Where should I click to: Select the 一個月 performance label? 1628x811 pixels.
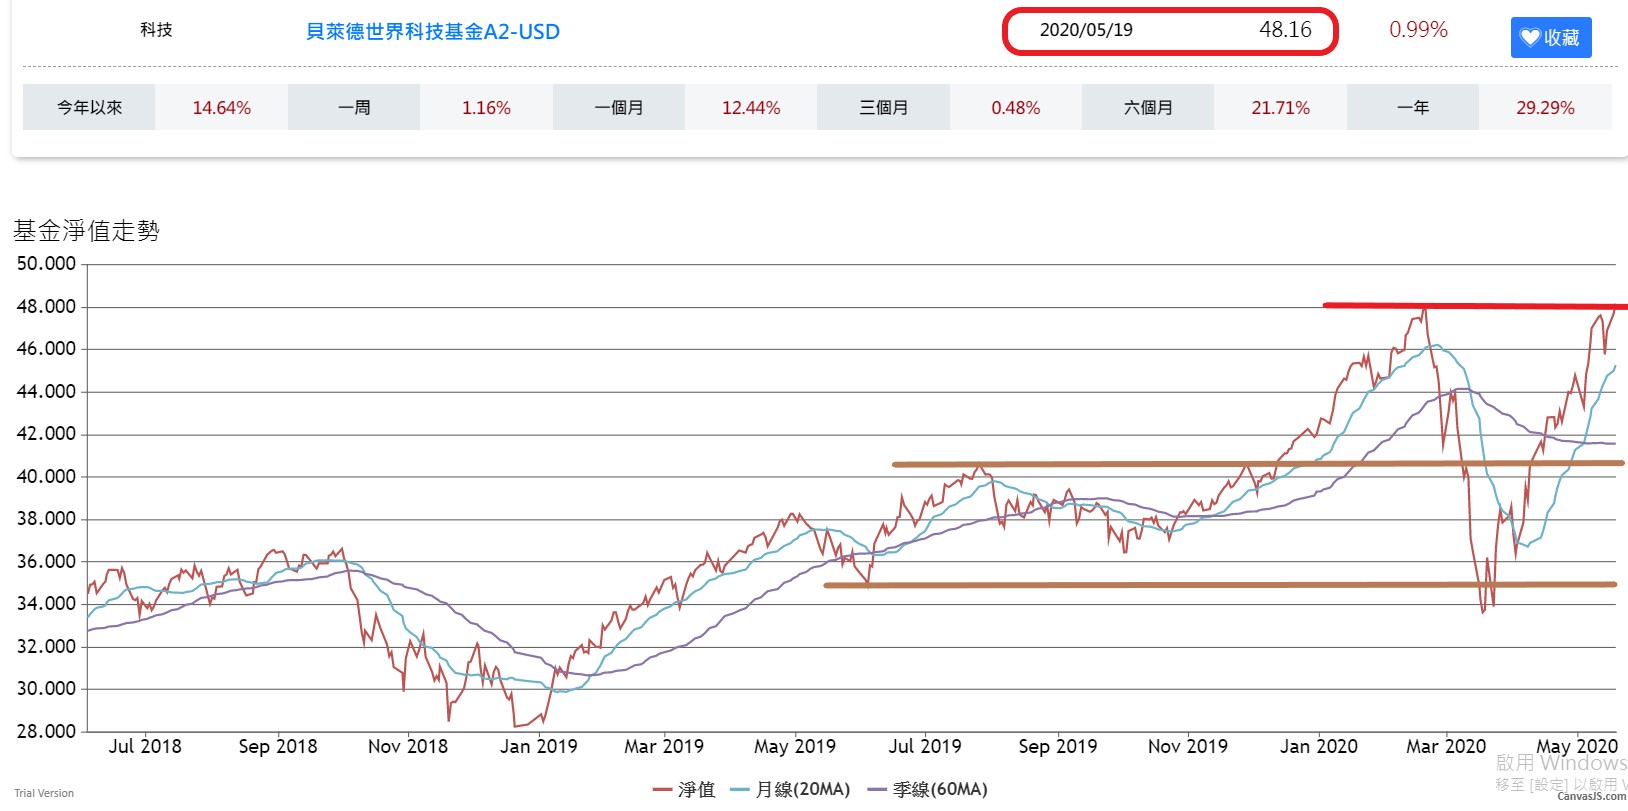pos(619,107)
